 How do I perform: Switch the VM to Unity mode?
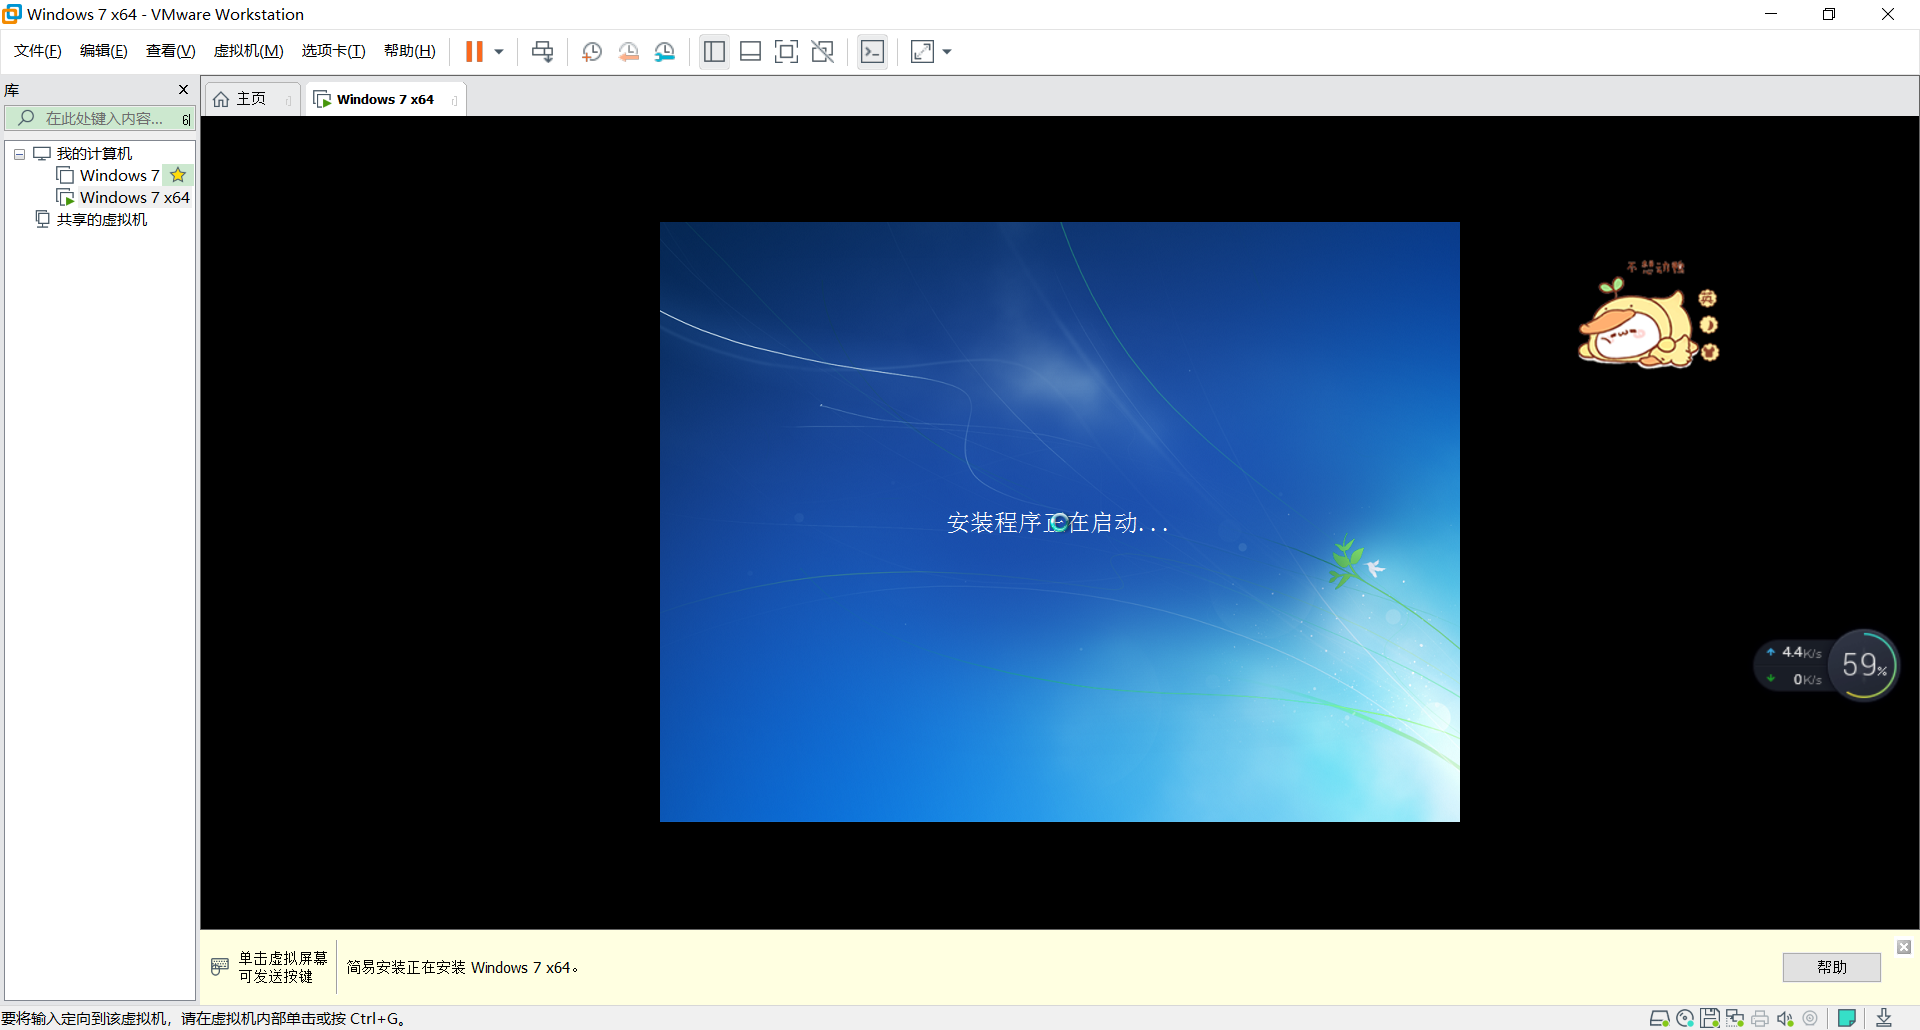(x=823, y=51)
